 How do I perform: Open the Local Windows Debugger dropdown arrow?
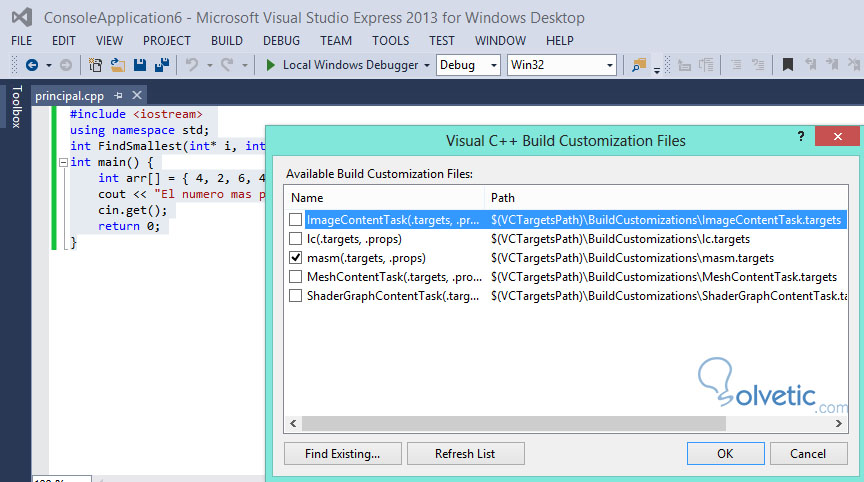pyautogui.click(x=426, y=66)
